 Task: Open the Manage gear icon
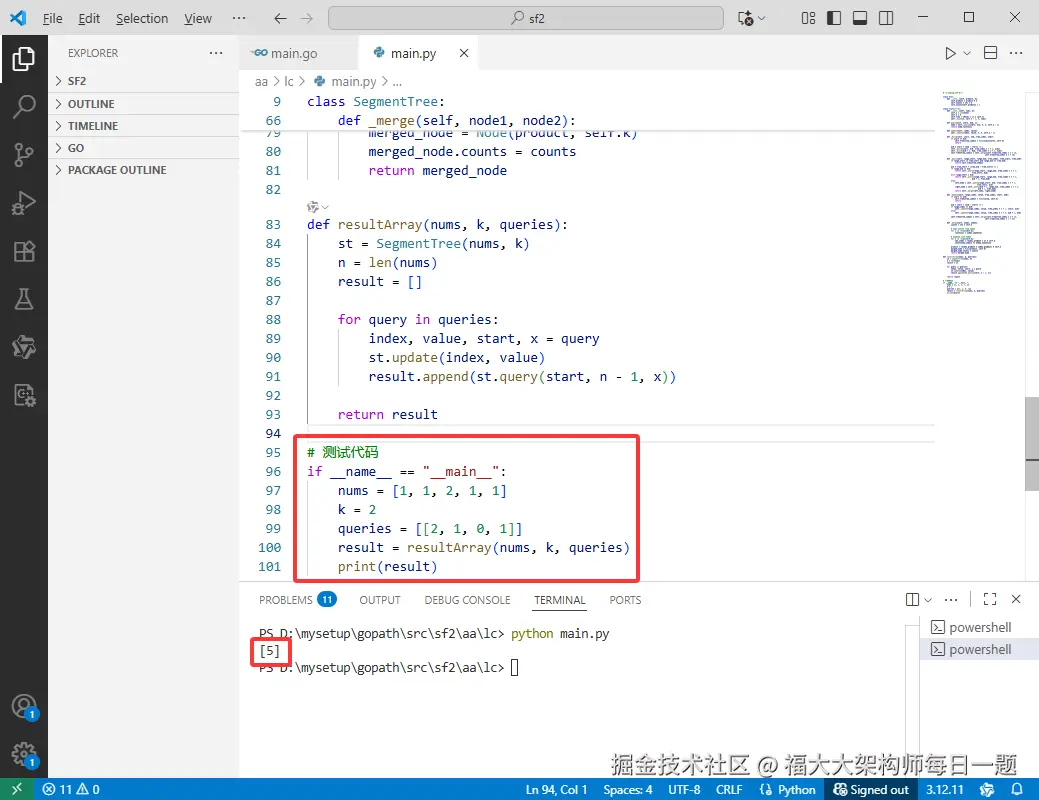tap(24, 754)
